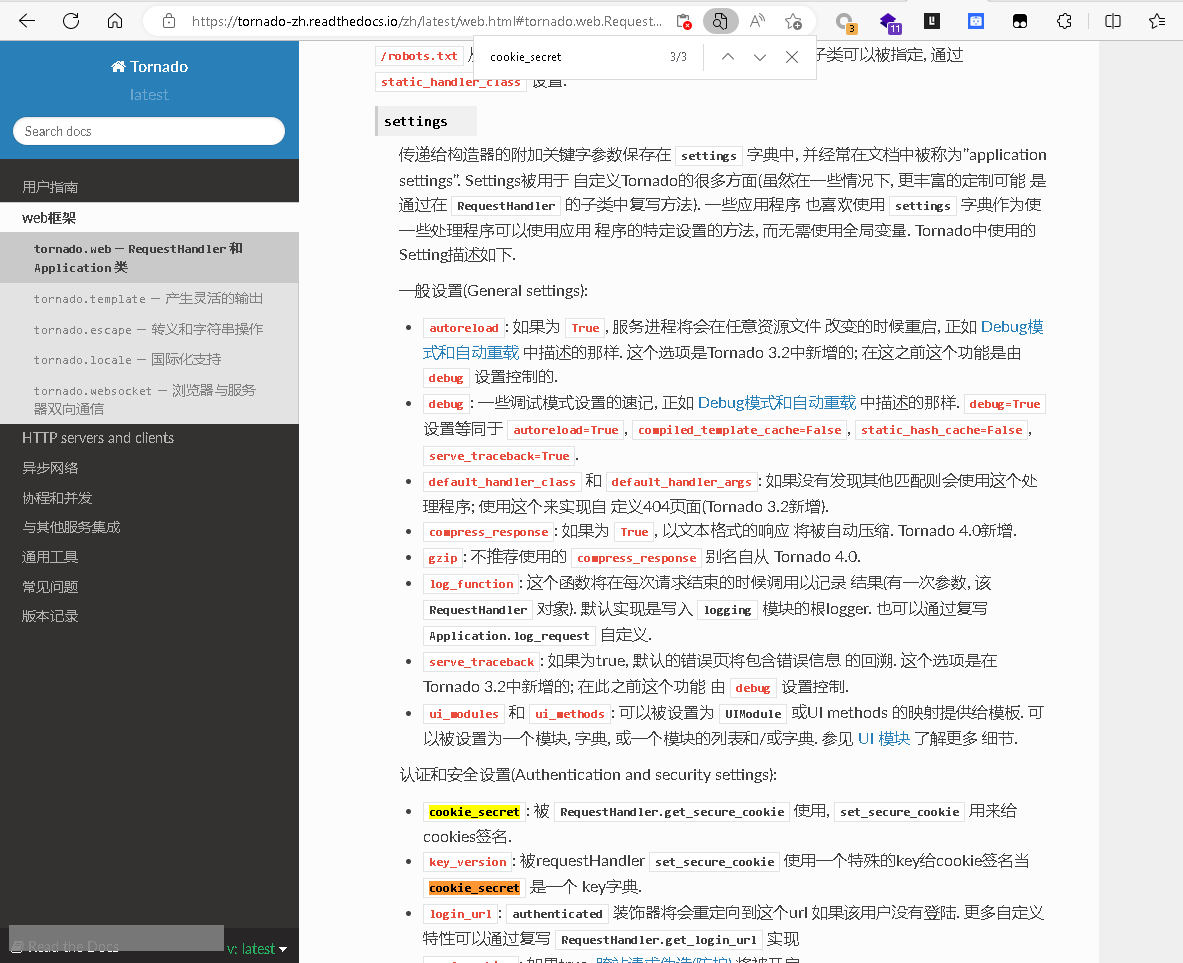This screenshot has width=1183, height=963.
Task: Click the serve_traceback setting name
Action: (x=481, y=662)
